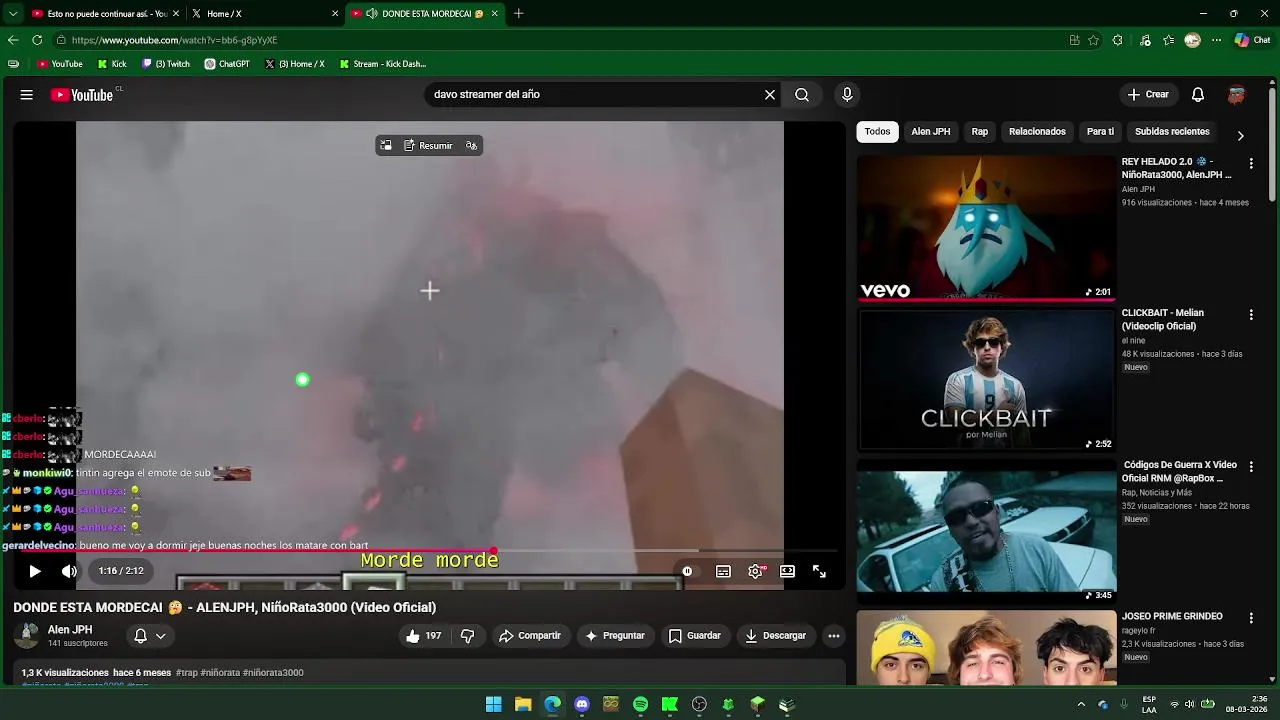This screenshot has height=720, width=1280.
Task: Start voice search with the microphone
Action: pyautogui.click(x=847, y=95)
